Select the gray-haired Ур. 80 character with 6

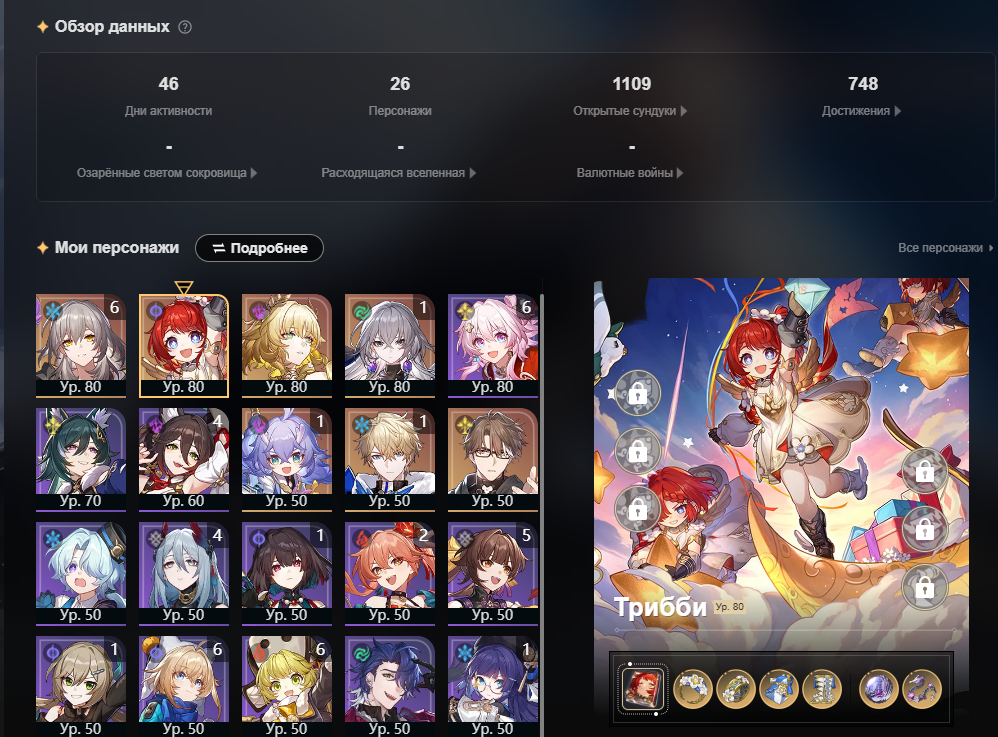81,346
